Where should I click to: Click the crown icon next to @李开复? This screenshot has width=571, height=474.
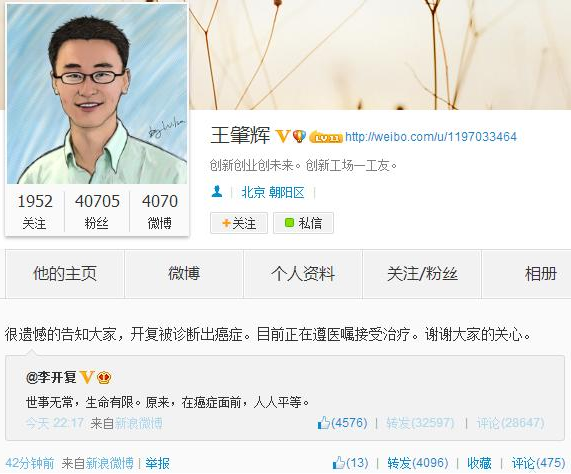coord(104,378)
